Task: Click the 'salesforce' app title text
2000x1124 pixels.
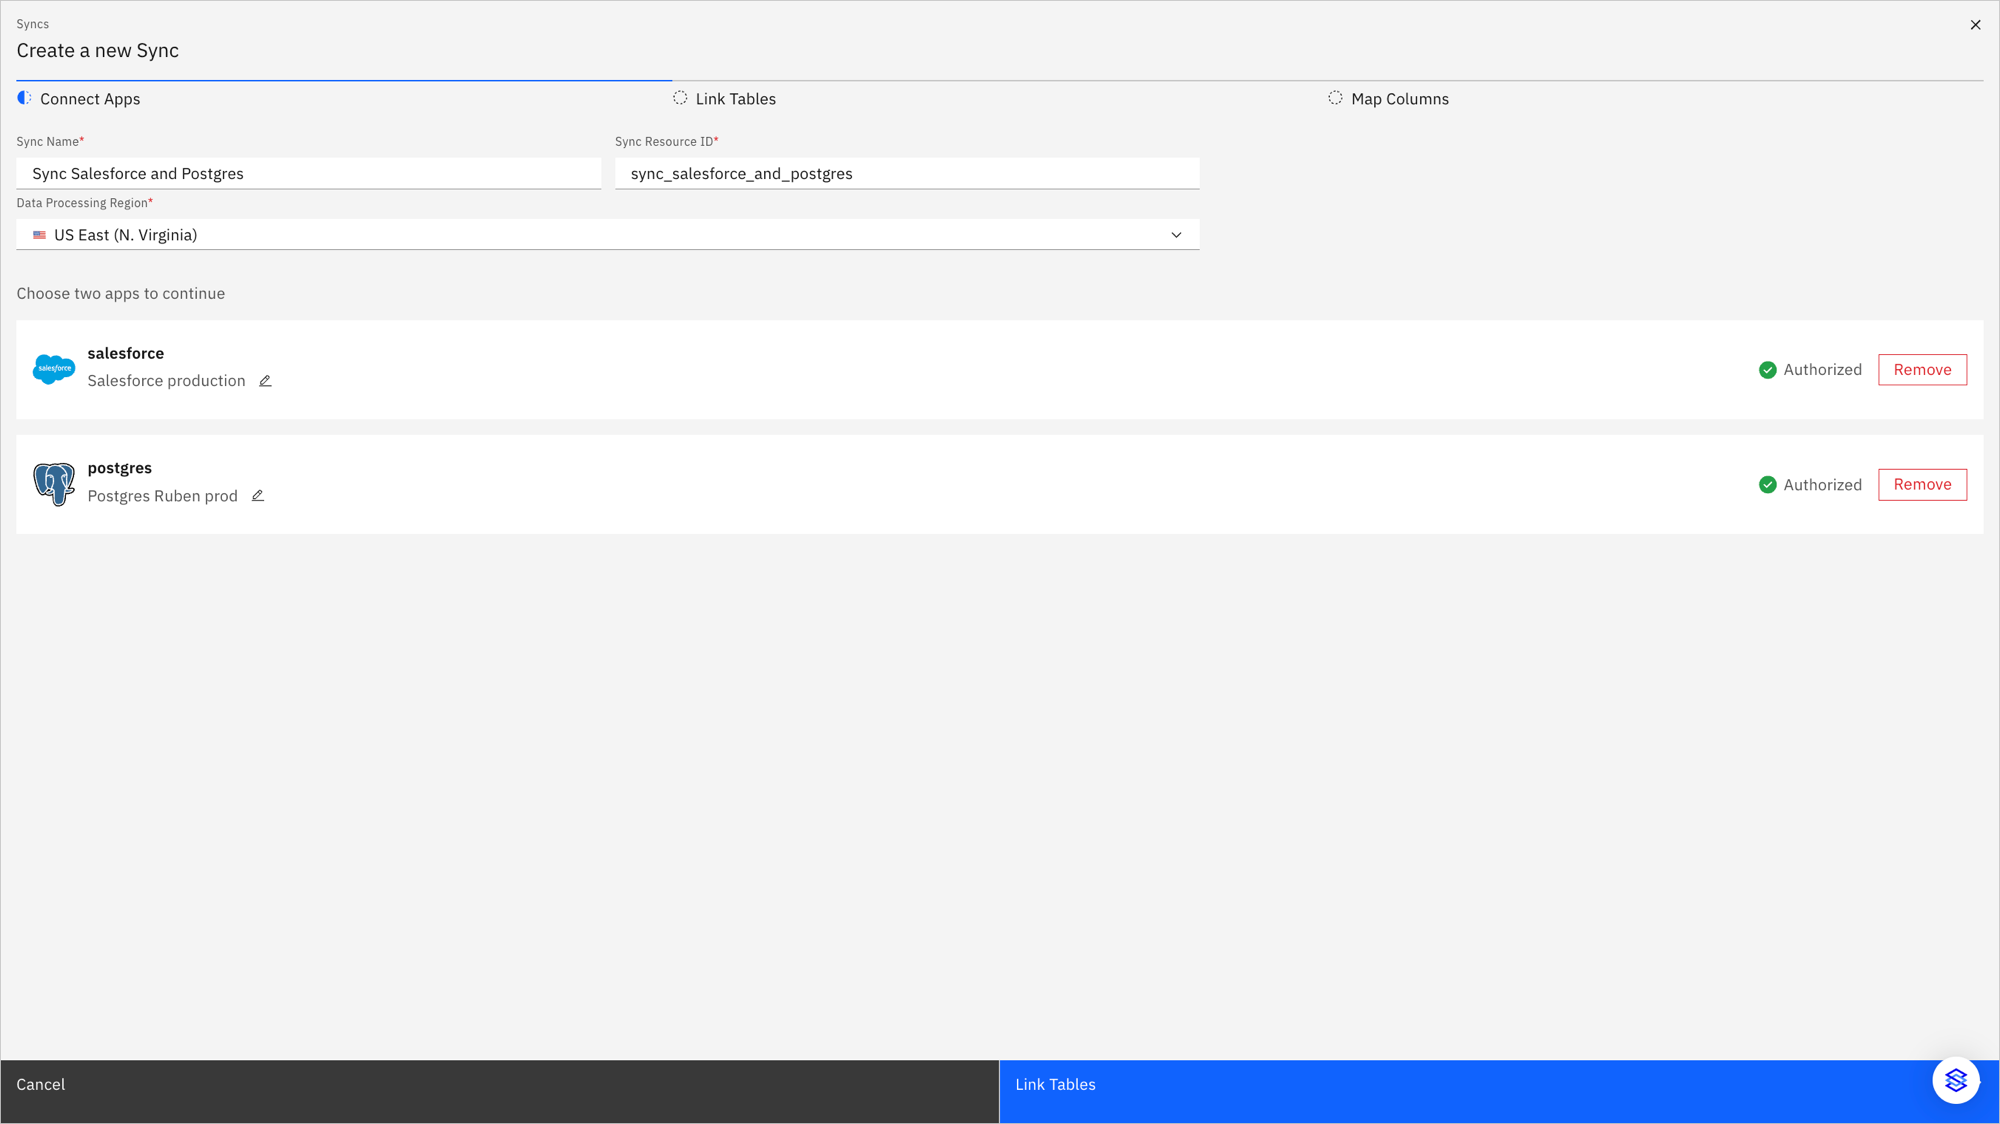Action: pyautogui.click(x=126, y=353)
